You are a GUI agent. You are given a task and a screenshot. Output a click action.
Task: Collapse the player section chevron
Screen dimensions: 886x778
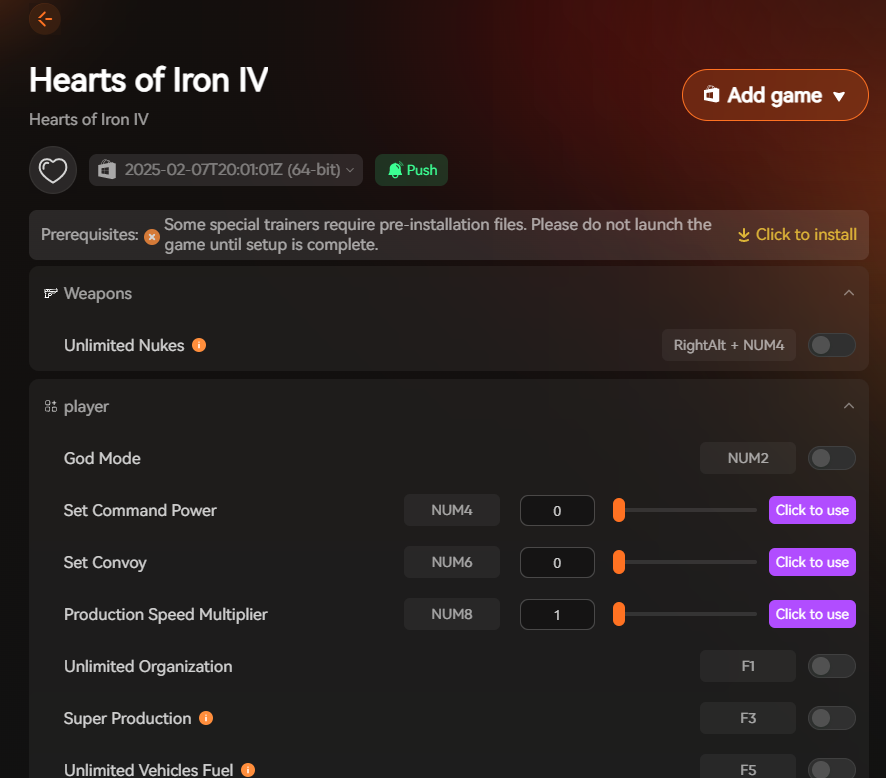(849, 406)
